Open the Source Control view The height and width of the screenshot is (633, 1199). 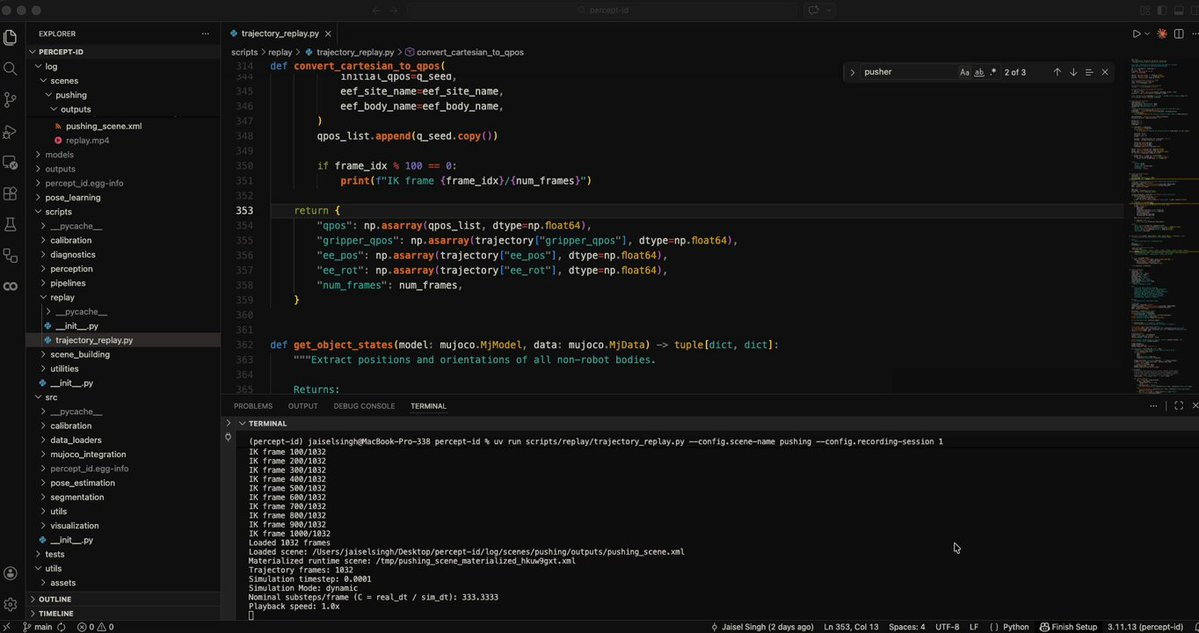11,100
